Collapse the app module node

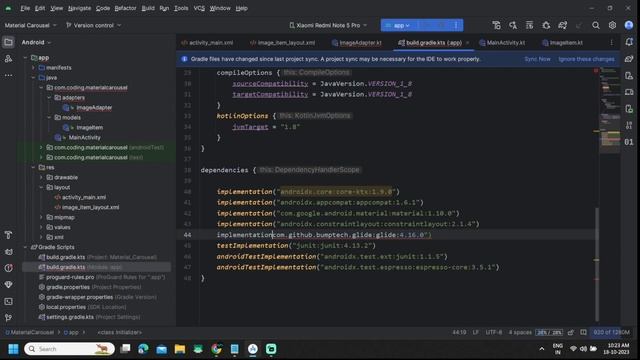click(x=26, y=58)
